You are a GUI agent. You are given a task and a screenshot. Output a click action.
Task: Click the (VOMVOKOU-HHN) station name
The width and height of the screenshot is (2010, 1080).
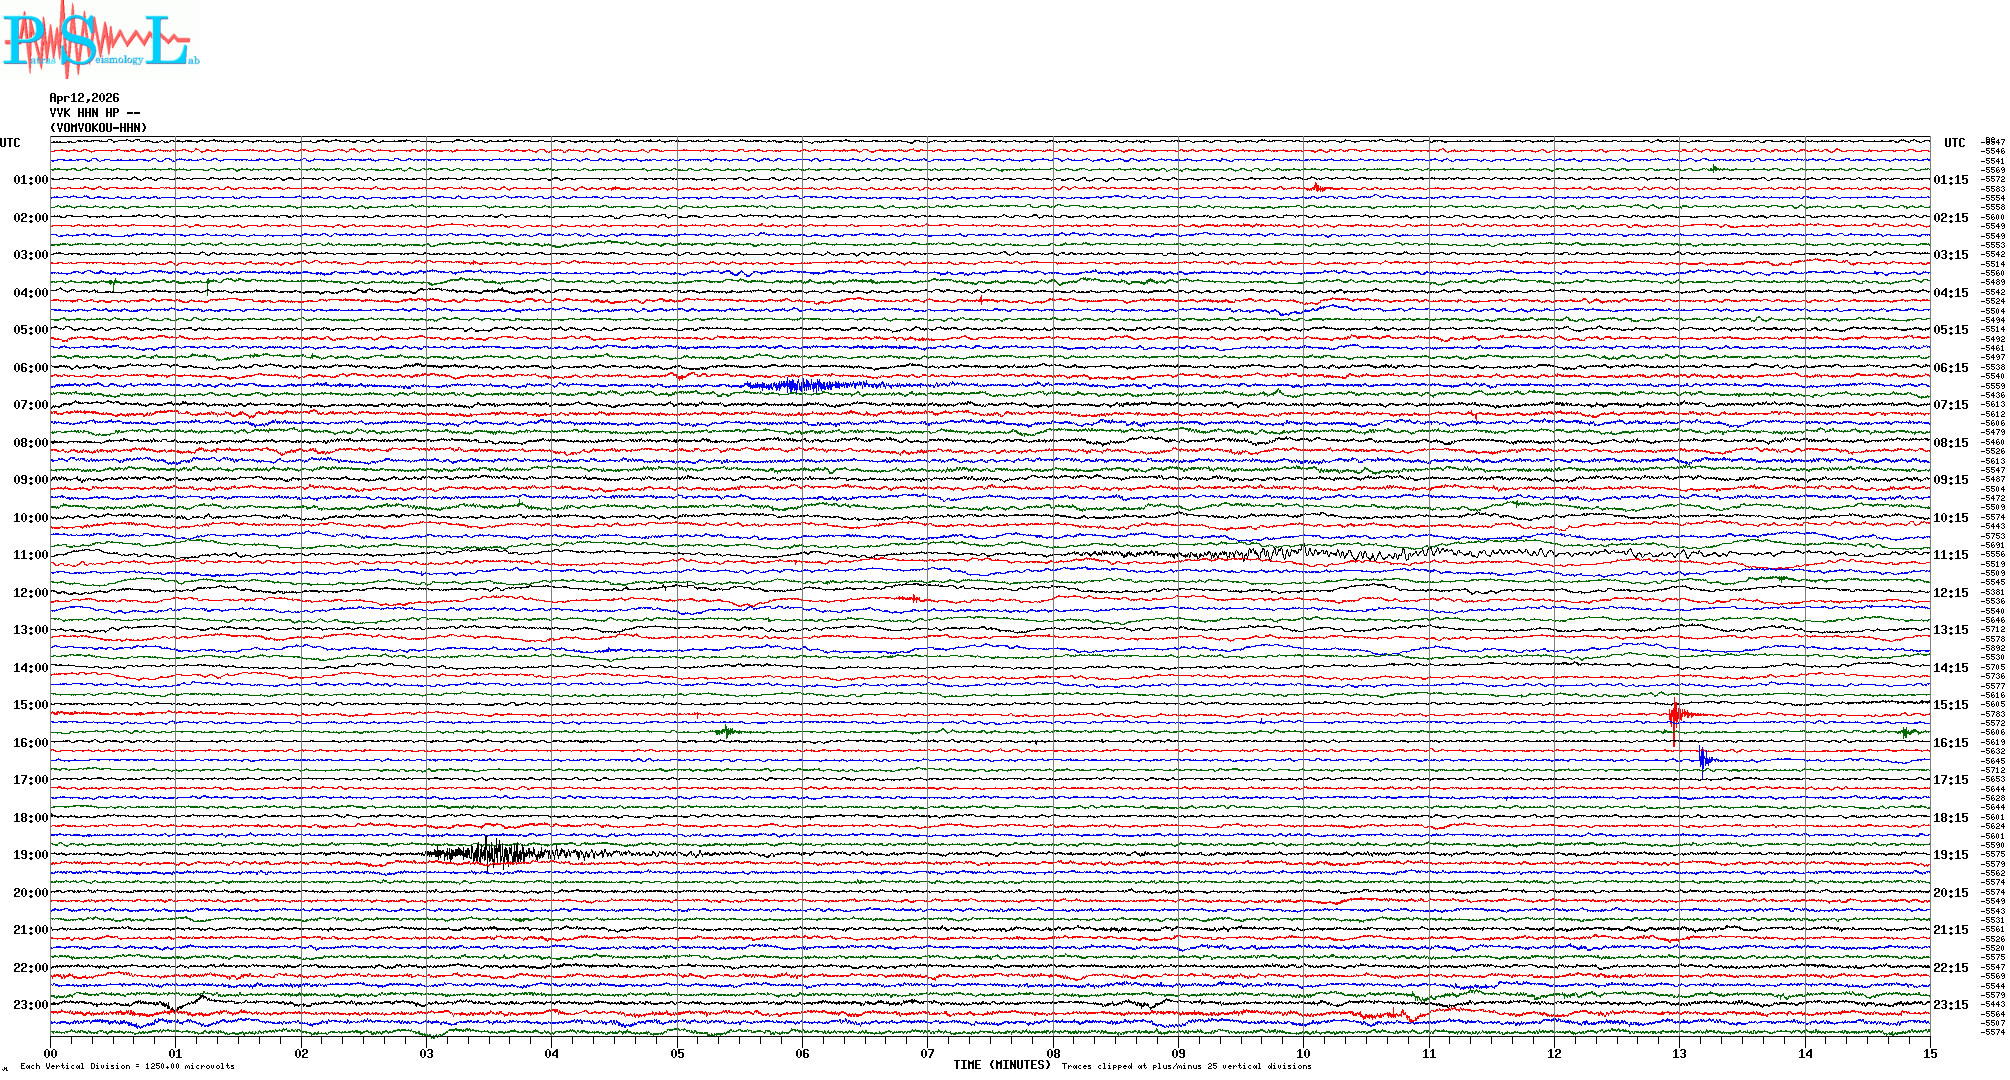pos(98,128)
